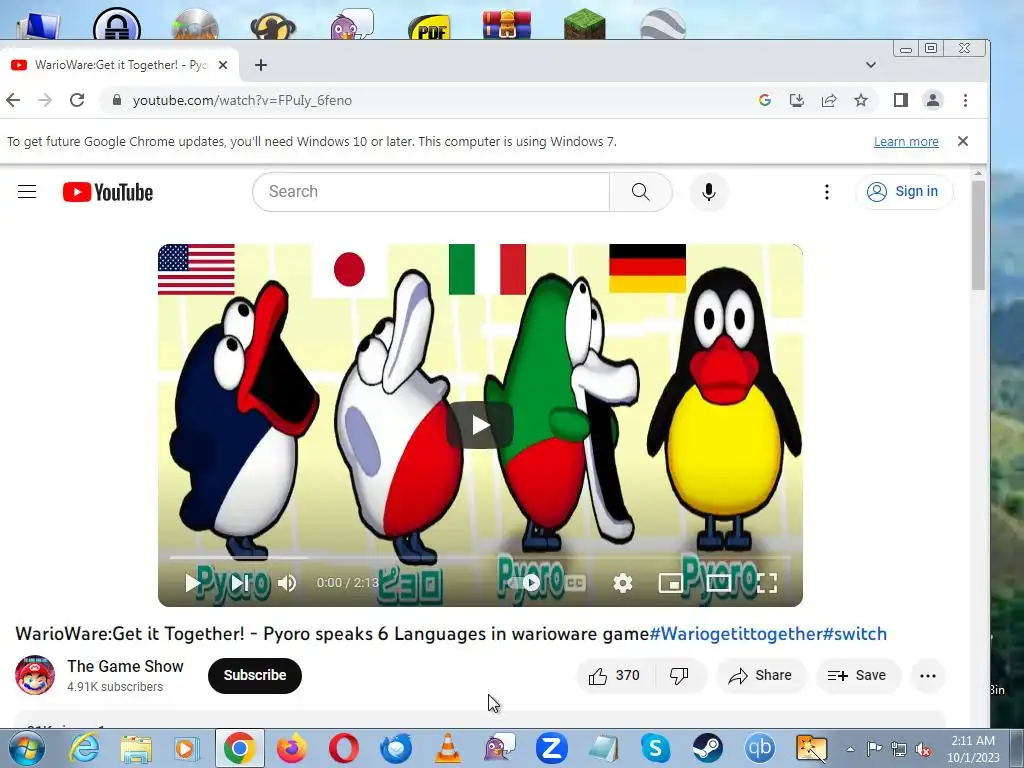Open Skype from taskbar
The image size is (1024, 768).
(x=656, y=748)
